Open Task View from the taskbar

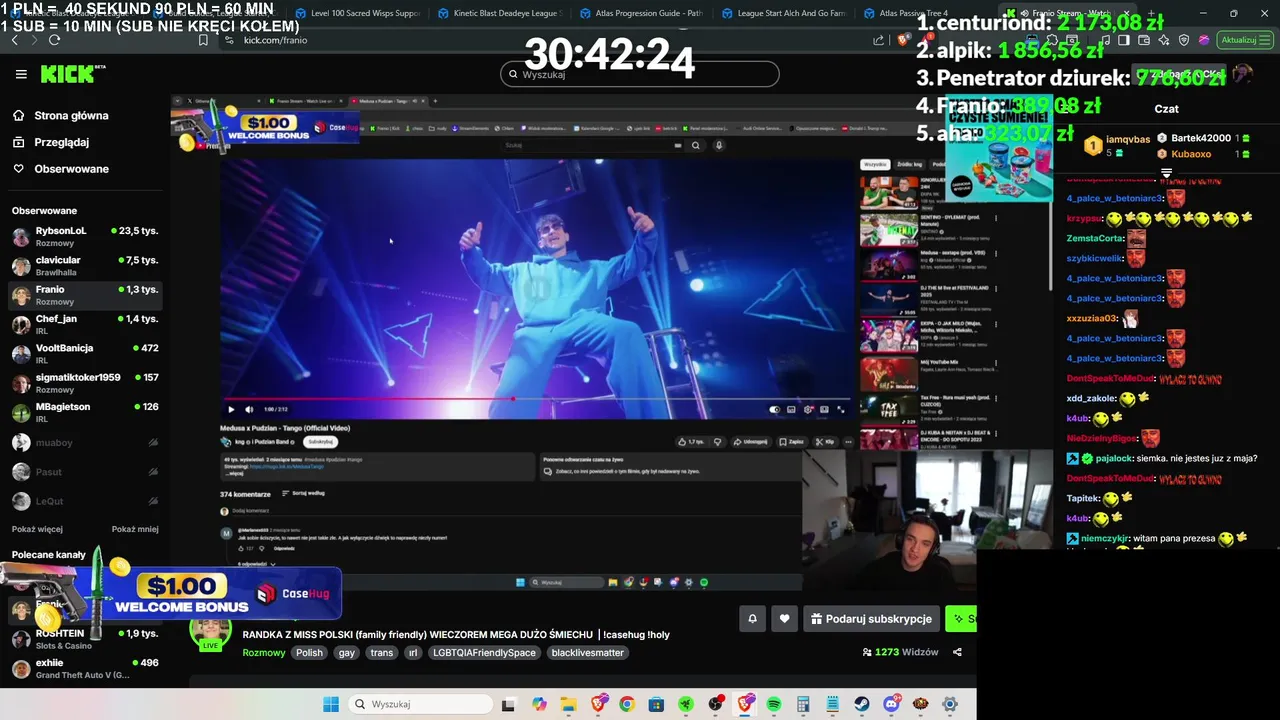coord(508,704)
